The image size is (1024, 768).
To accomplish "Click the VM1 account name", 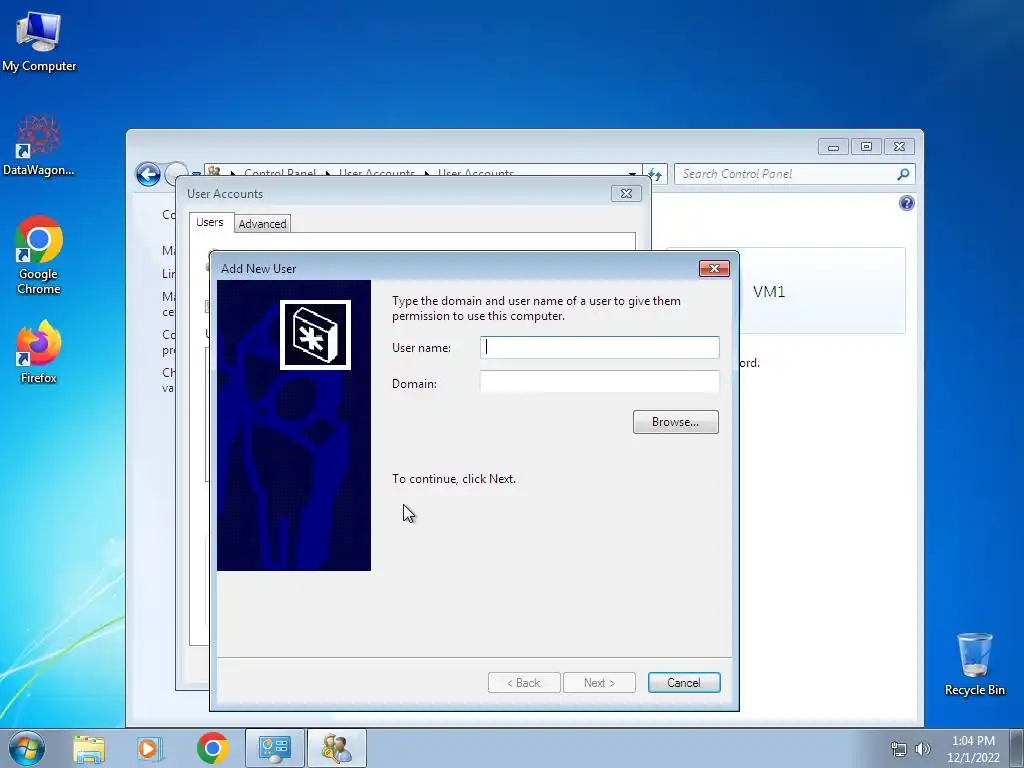I will pyautogui.click(x=769, y=292).
